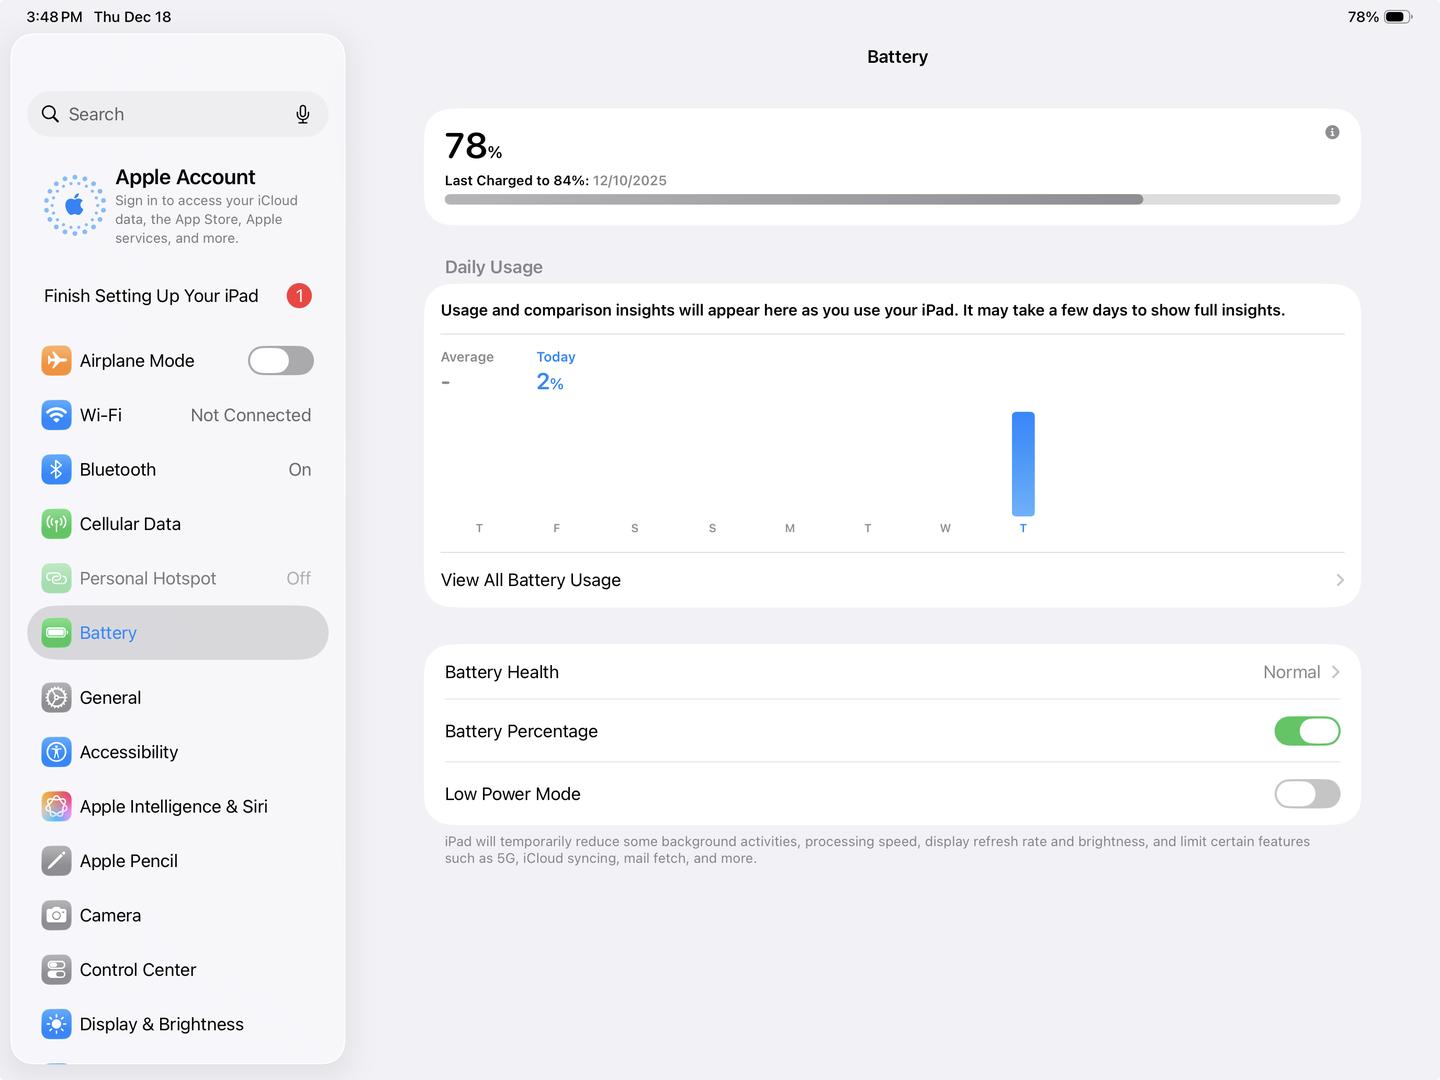Viewport: 1440px width, 1080px height.
Task: Click the Control Center icon
Action: pos(56,970)
